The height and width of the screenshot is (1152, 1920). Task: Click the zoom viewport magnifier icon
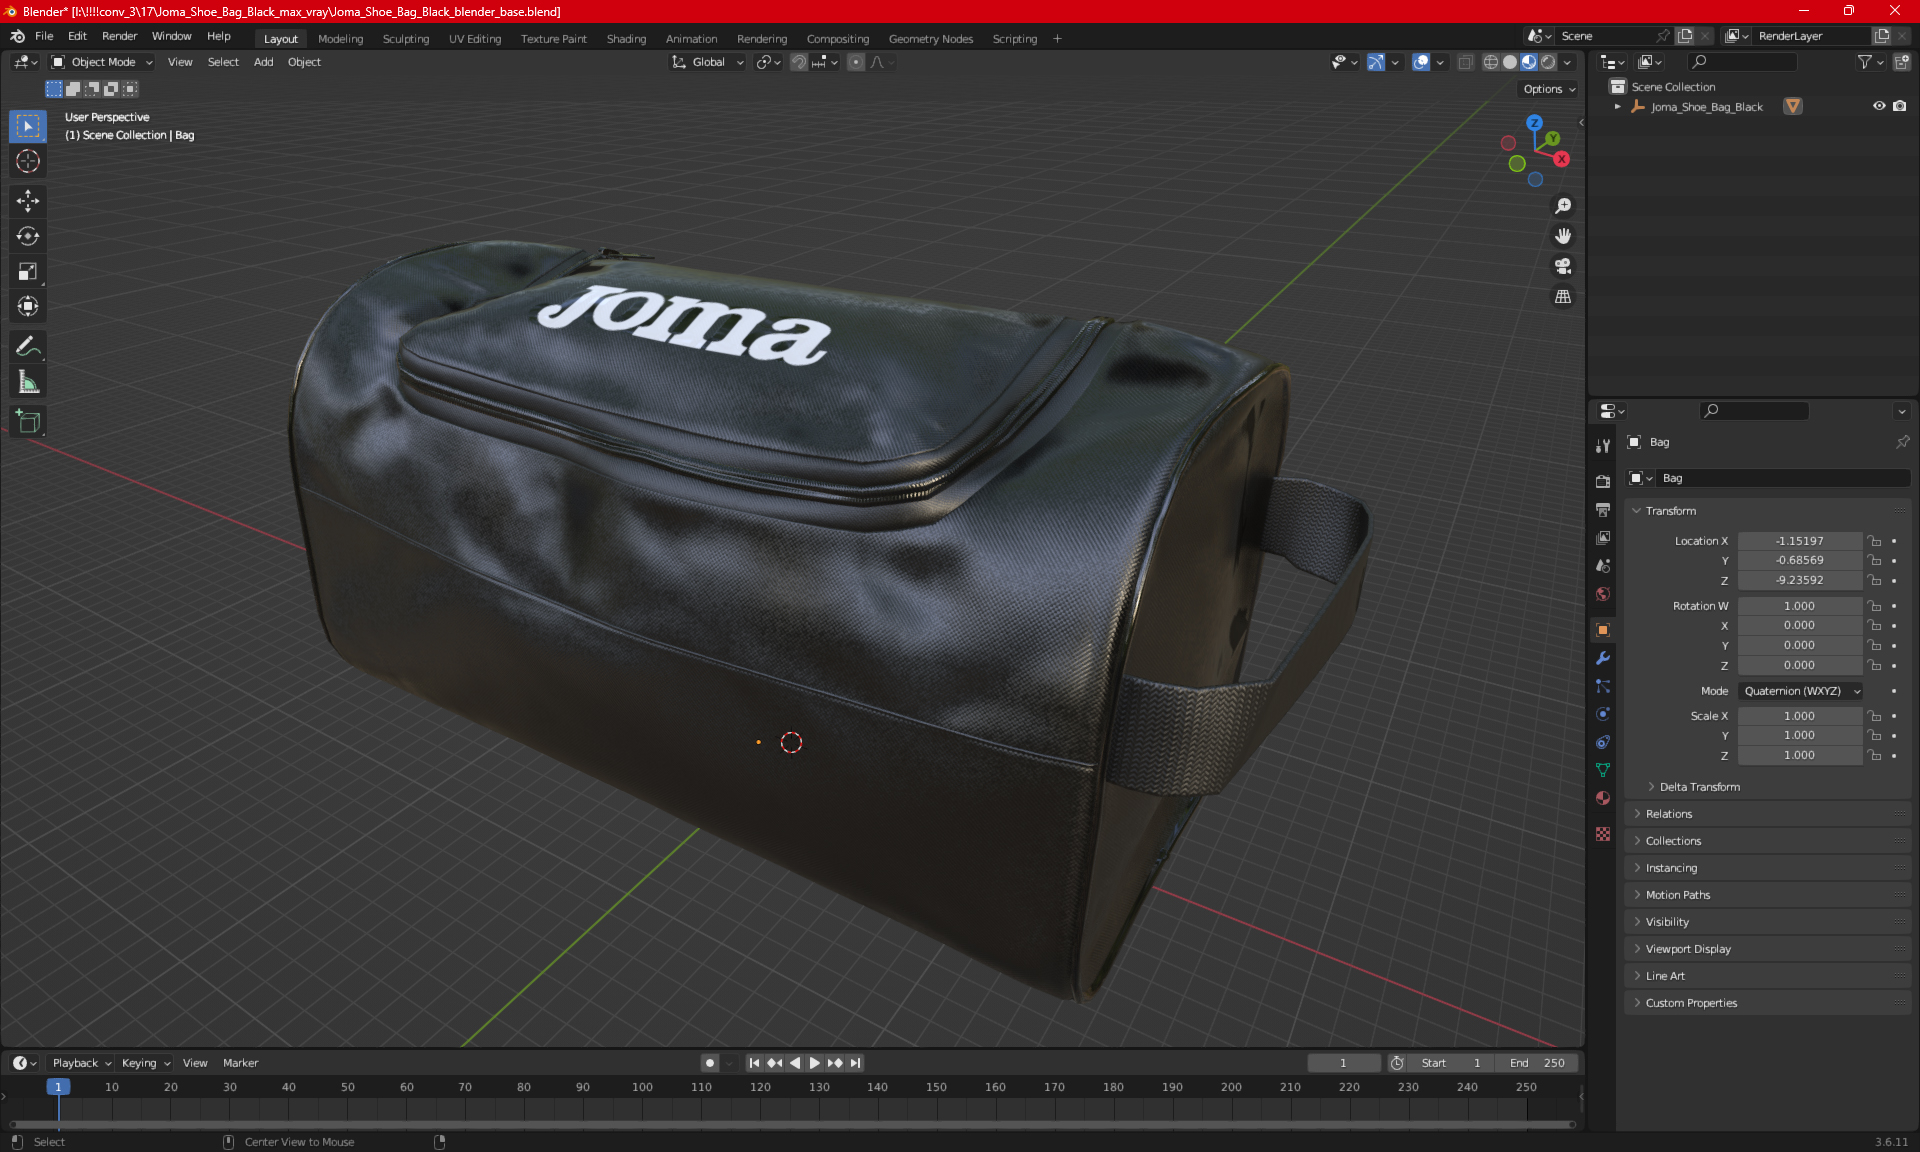pyautogui.click(x=1563, y=206)
